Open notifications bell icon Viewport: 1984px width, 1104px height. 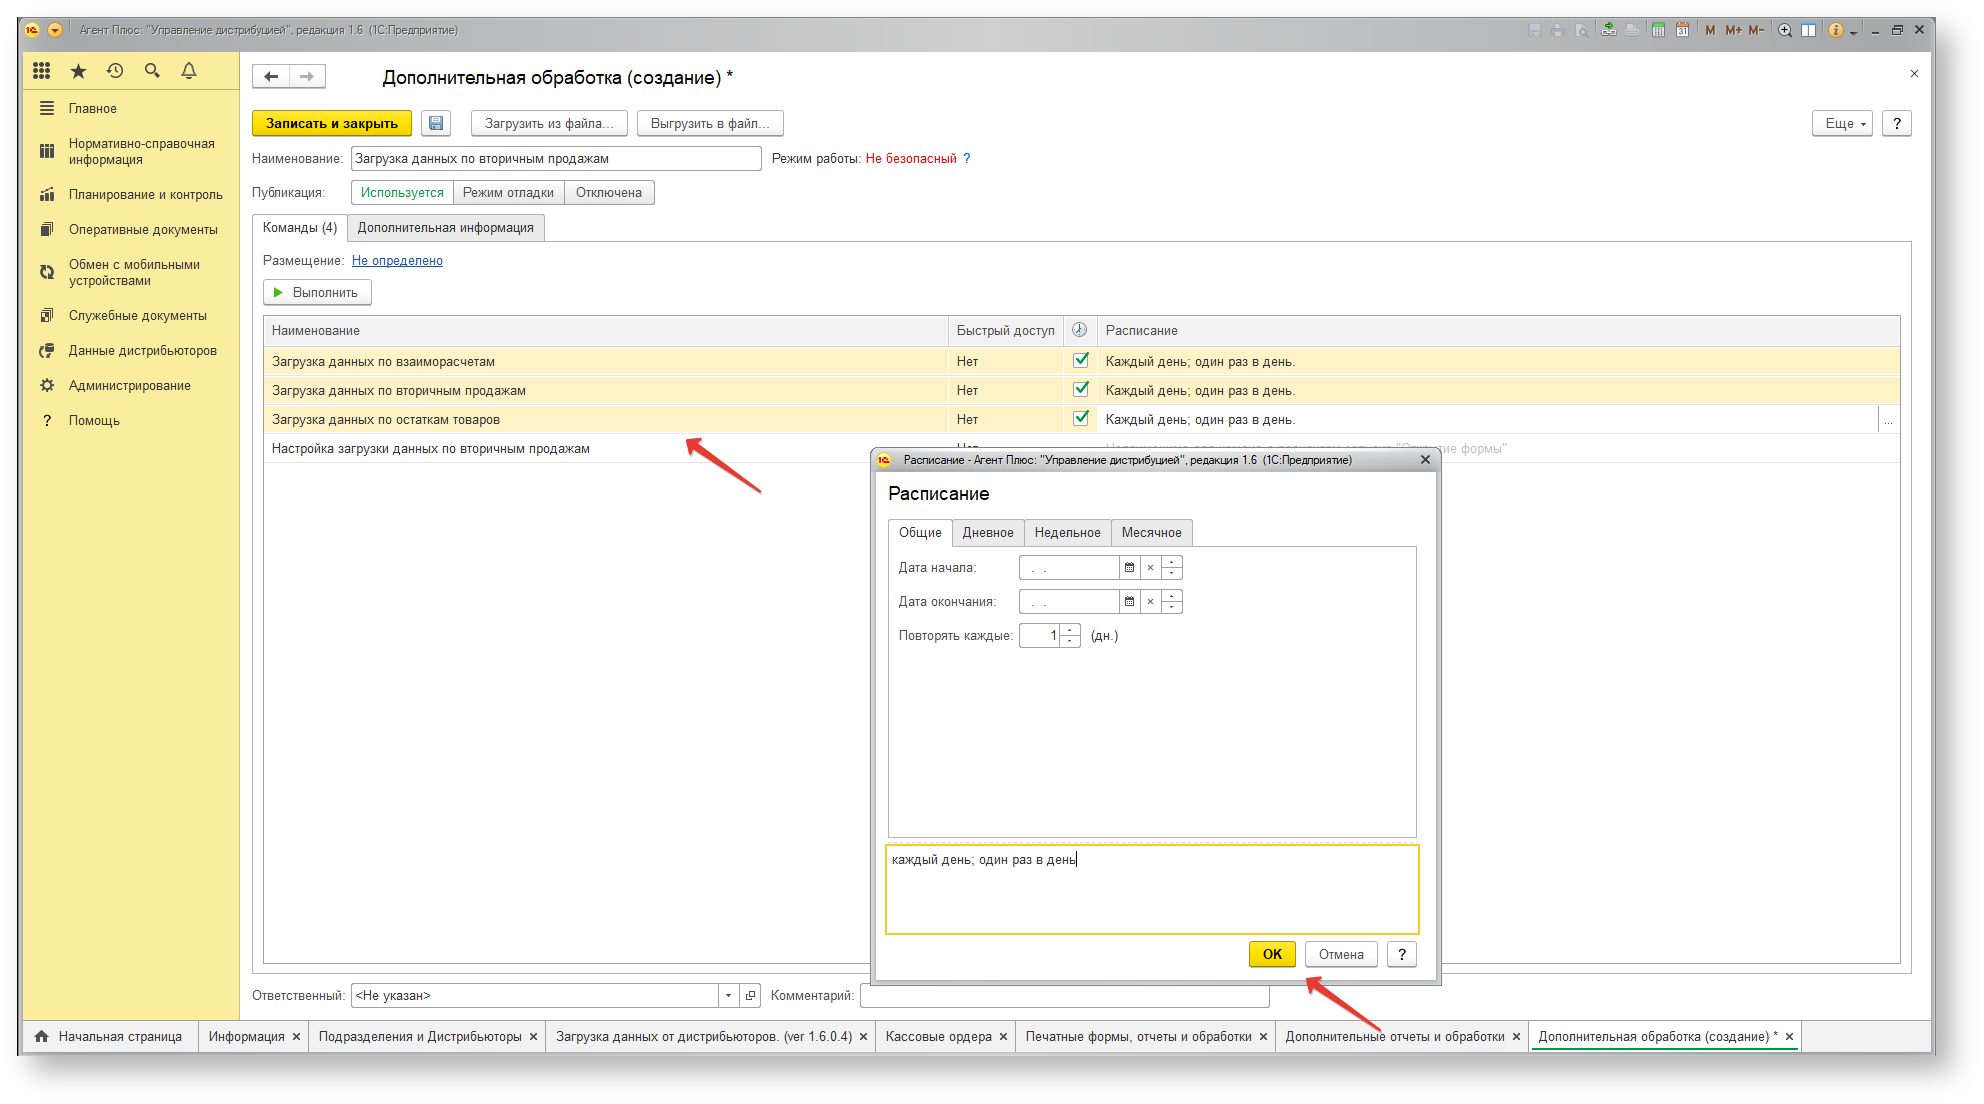pos(189,71)
